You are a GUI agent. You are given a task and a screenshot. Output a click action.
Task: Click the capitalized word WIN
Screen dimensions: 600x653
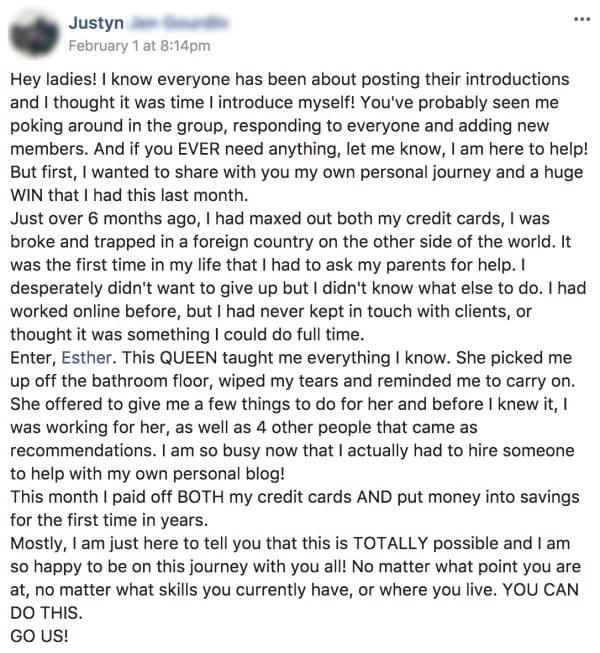[x=27, y=195]
